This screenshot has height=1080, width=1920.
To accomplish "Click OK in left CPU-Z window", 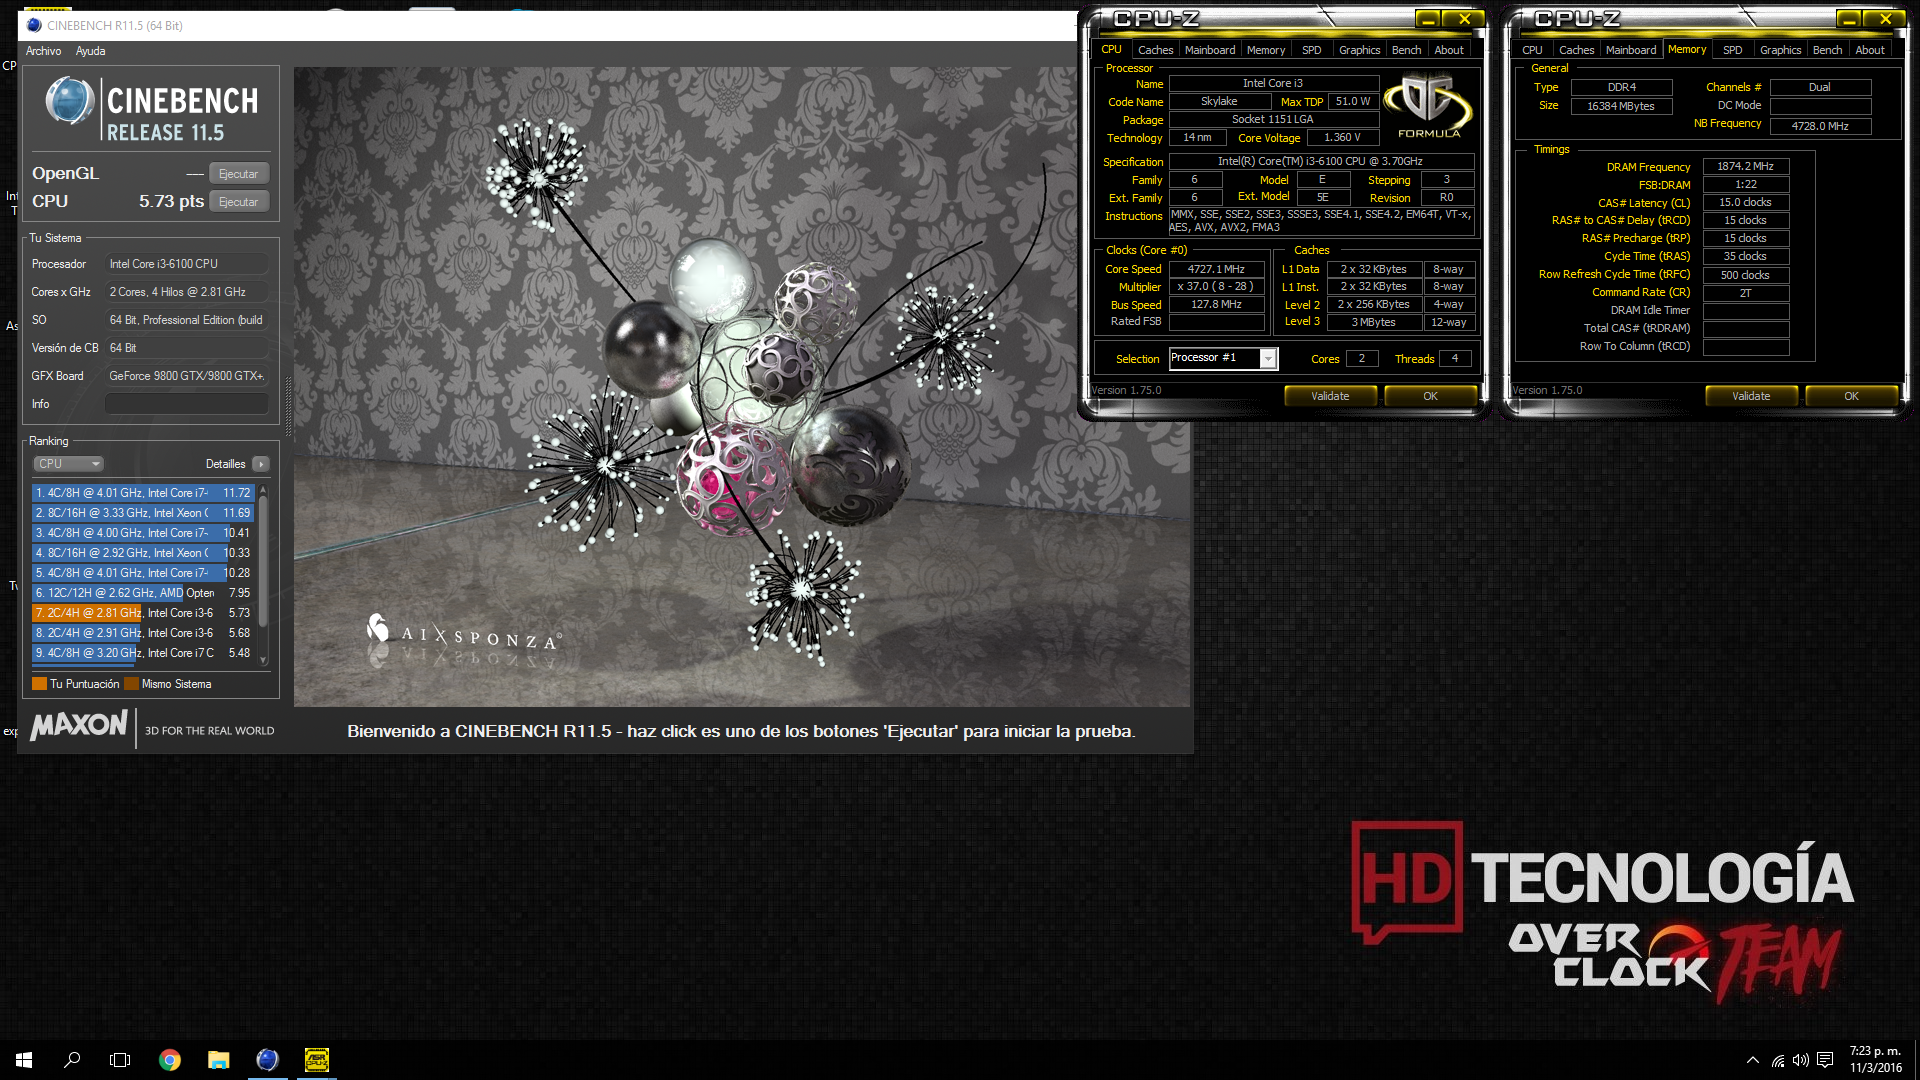I will click(x=1430, y=396).
